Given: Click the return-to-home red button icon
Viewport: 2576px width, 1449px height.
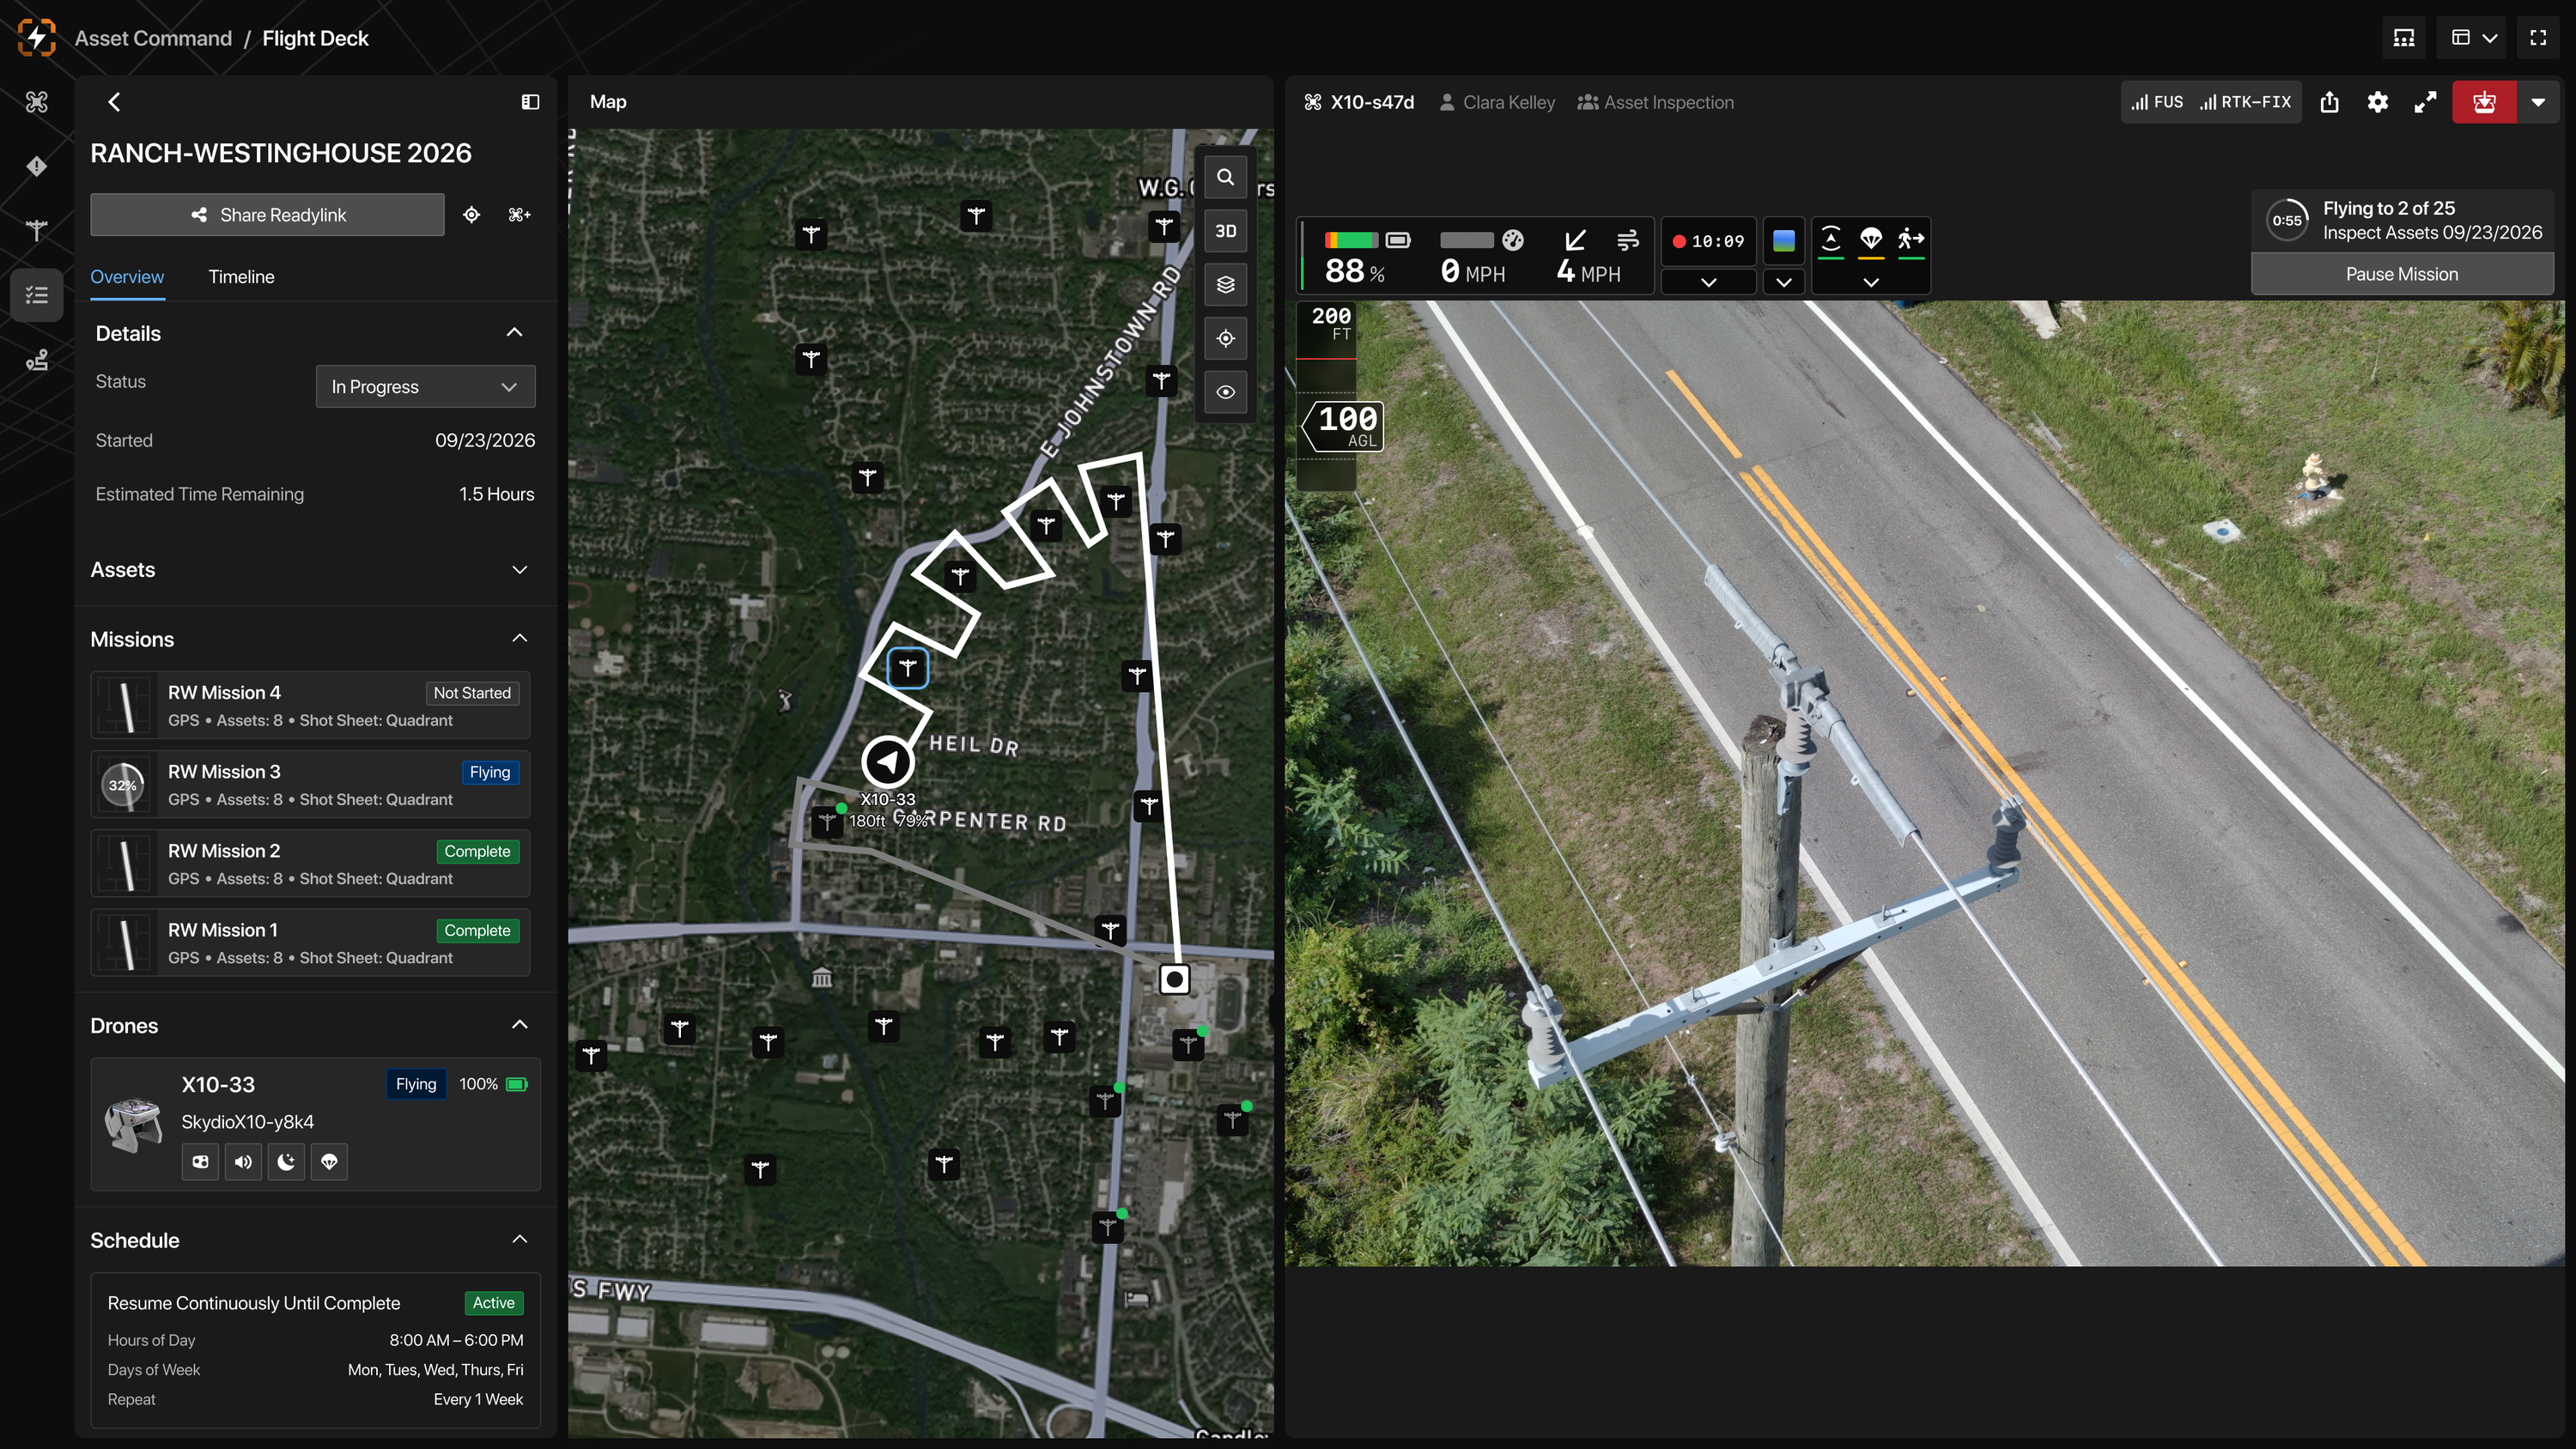Looking at the screenshot, I should pos(2484,102).
